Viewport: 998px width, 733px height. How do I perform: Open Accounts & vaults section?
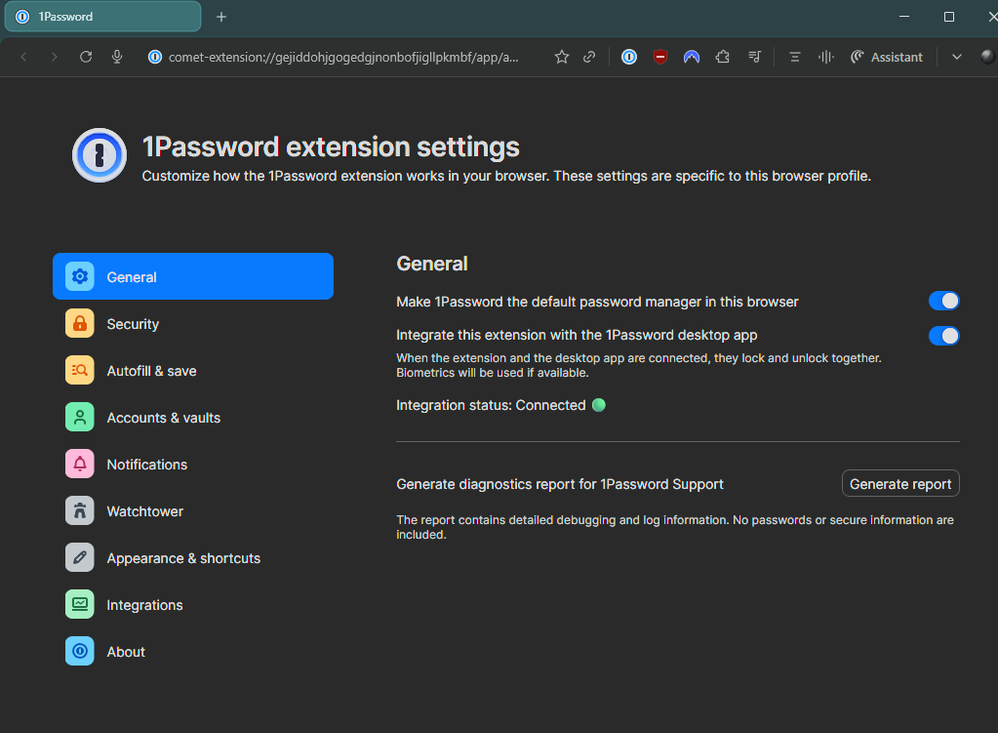163,418
